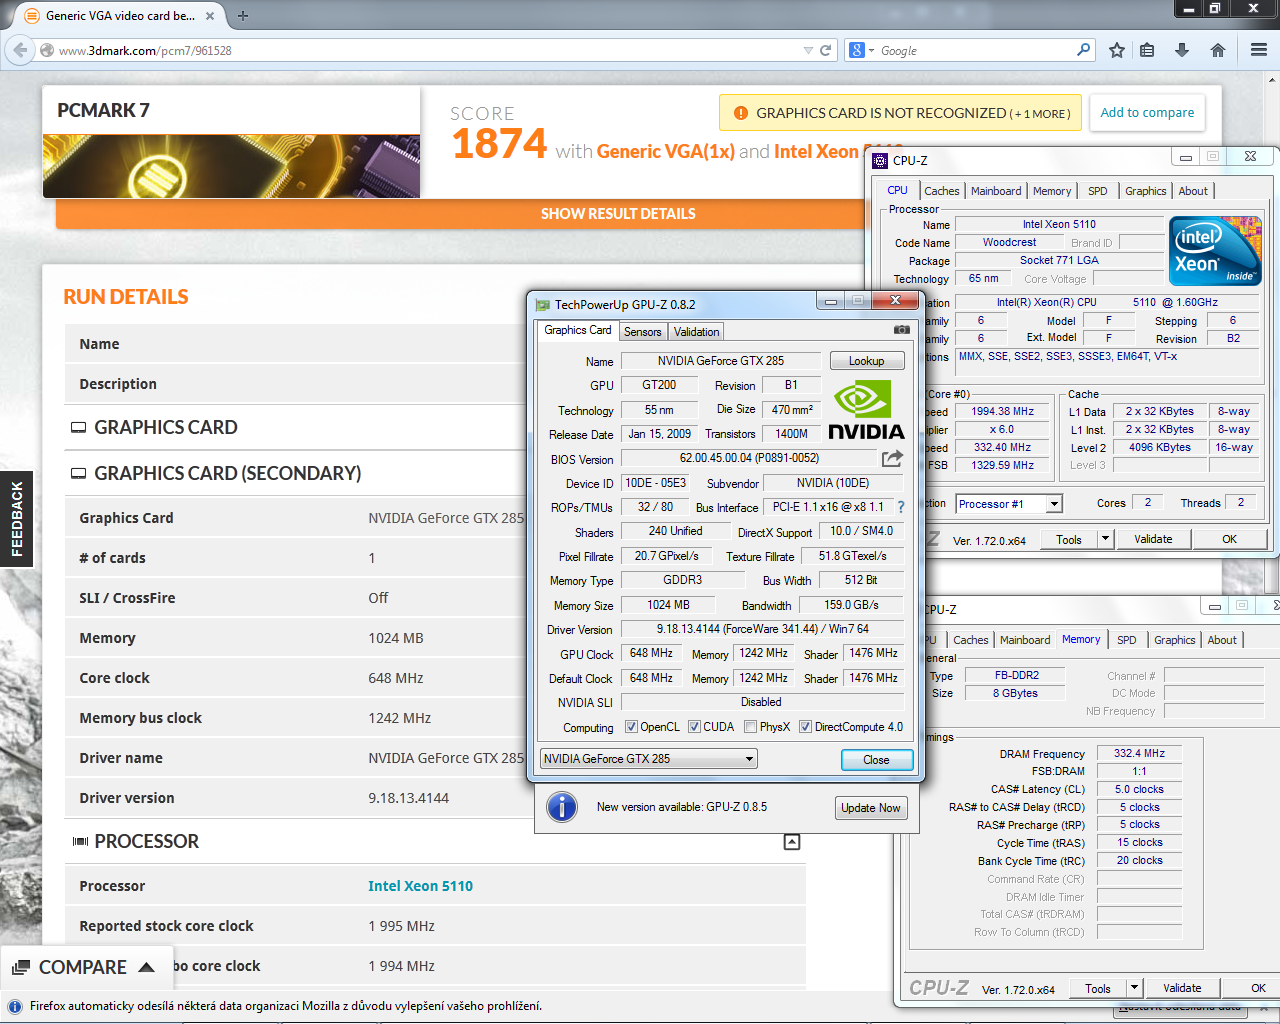Open Graphics tab in lower CPU-Z window

click(1174, 640)
